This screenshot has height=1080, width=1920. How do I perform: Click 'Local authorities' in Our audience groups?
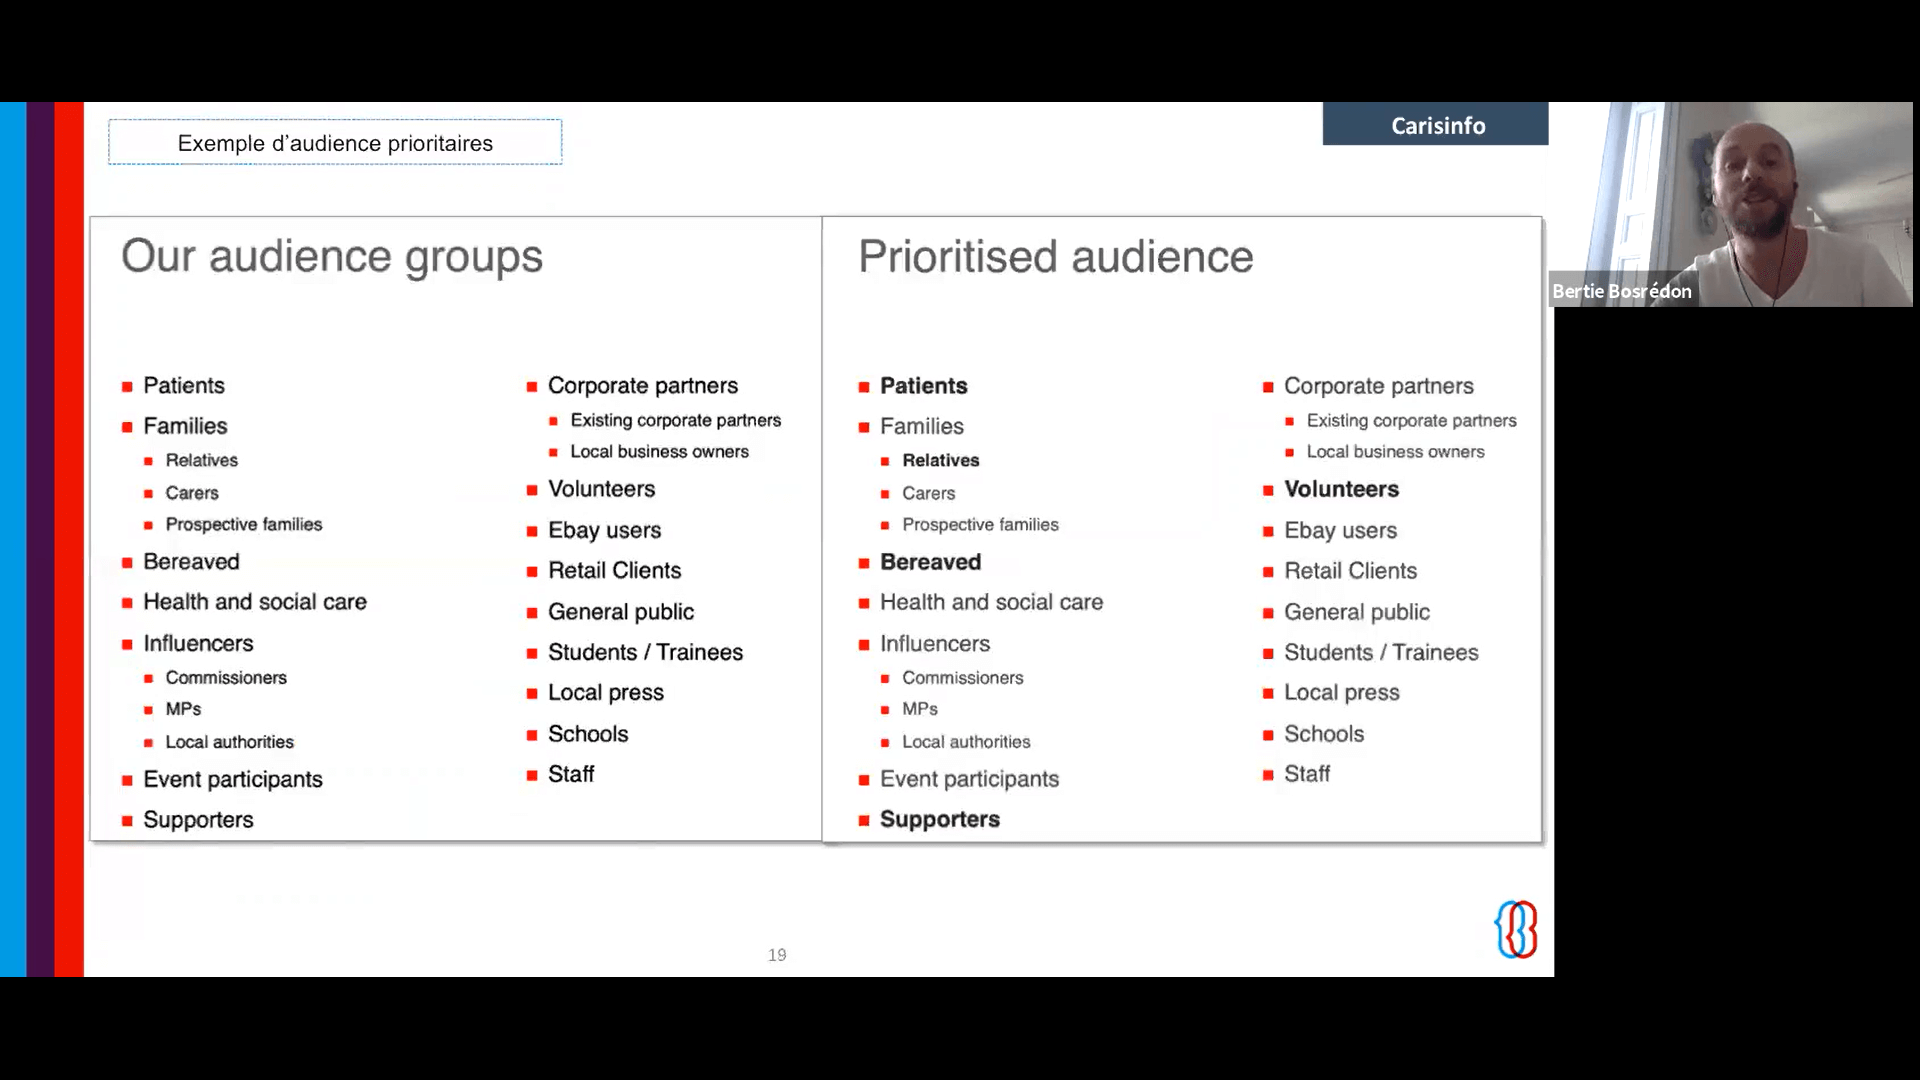[x=230, y=742]
